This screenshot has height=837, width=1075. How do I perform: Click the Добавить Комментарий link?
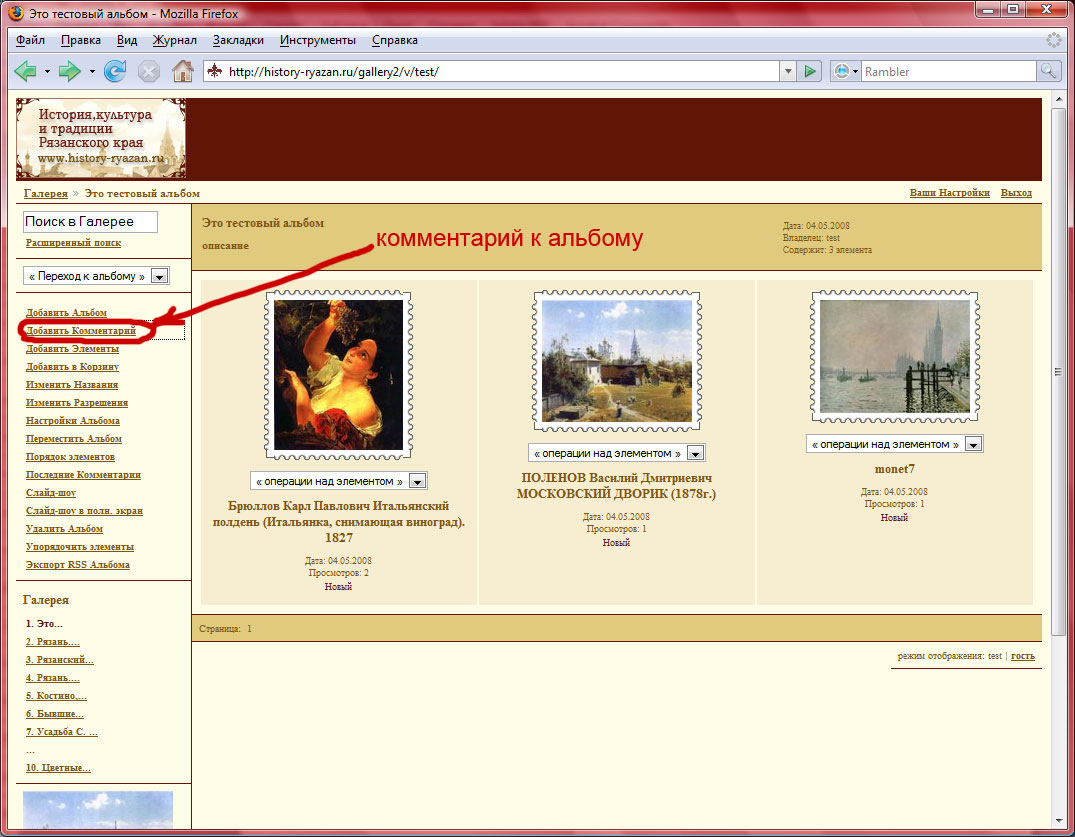[81, 330]
